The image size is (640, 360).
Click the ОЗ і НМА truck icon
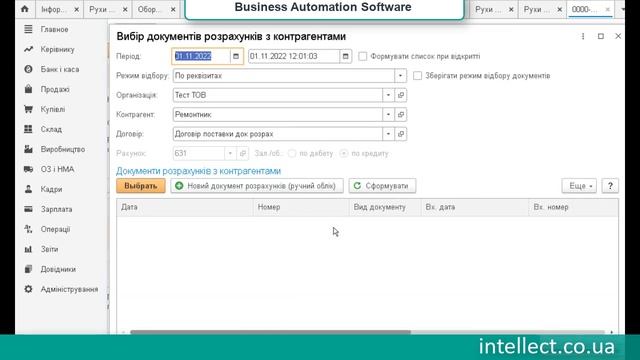click(x=28, y=169)
